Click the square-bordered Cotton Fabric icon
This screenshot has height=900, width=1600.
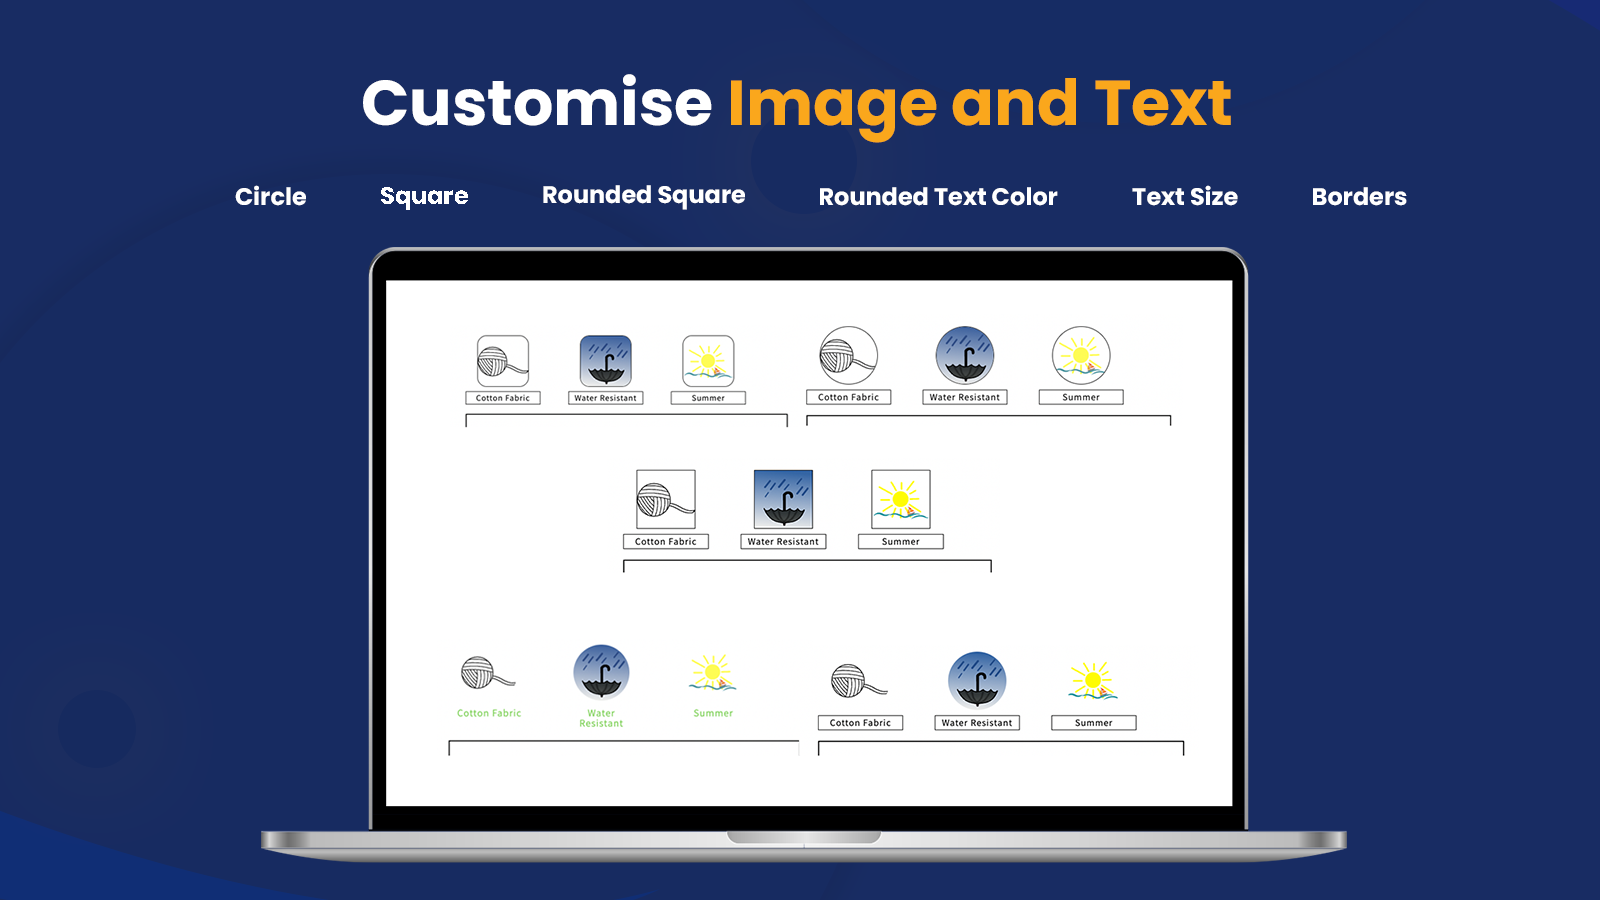(x=665, y=500)
